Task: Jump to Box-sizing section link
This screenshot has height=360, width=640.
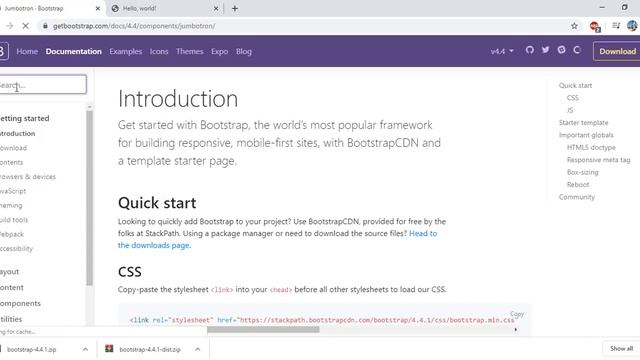Action: tap(582, 172)
